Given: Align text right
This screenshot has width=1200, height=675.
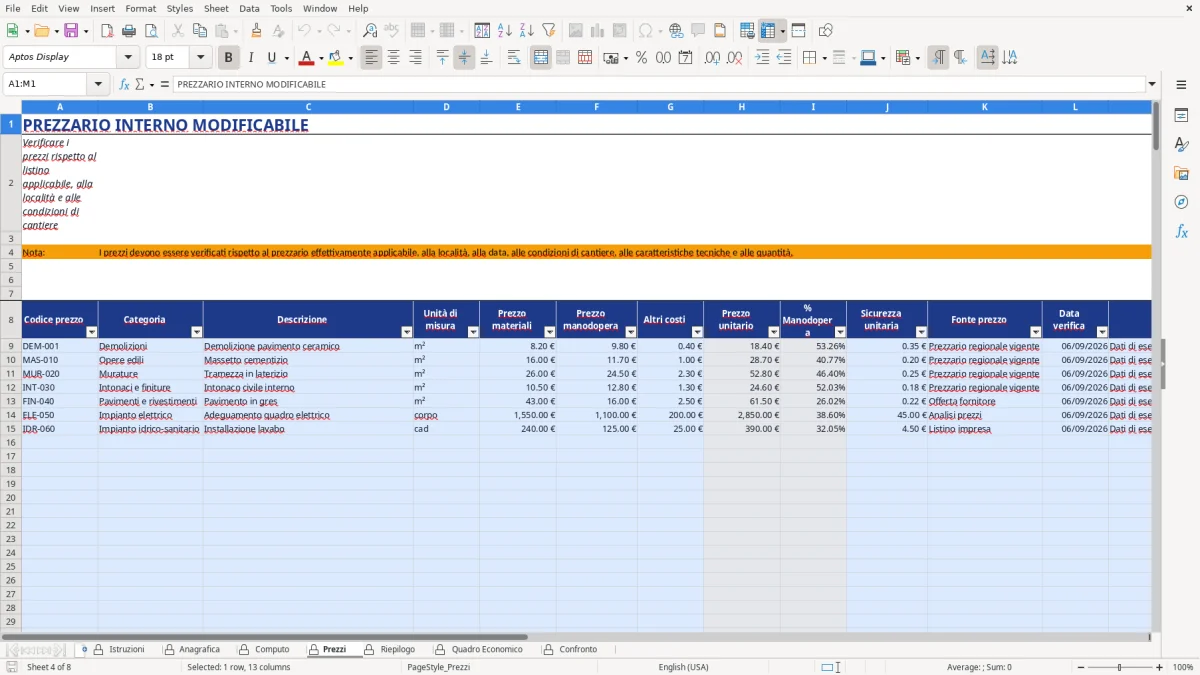Looking at the screenshot, I should (x=415, y=58).
